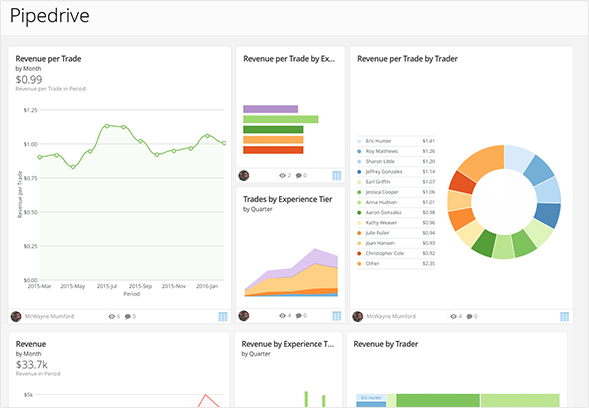Image resolution: width=589 pixels, height=408 pixels.
Task: Click comments icon on Trades by Experience Tier card
Action: point(299,316)
